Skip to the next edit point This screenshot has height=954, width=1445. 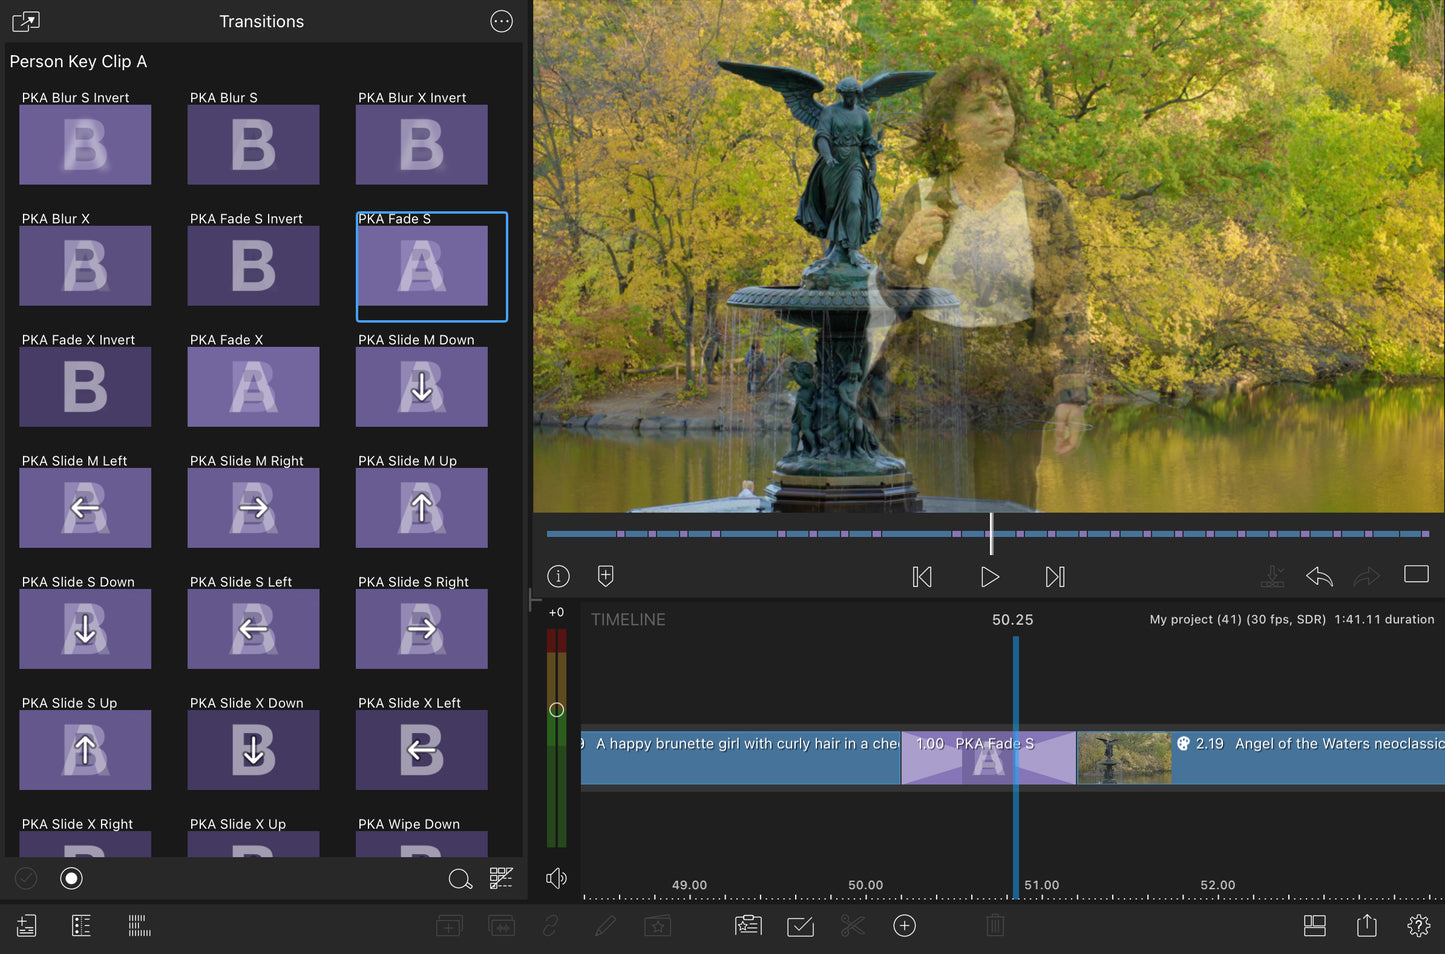click(x=1055, y=577)
